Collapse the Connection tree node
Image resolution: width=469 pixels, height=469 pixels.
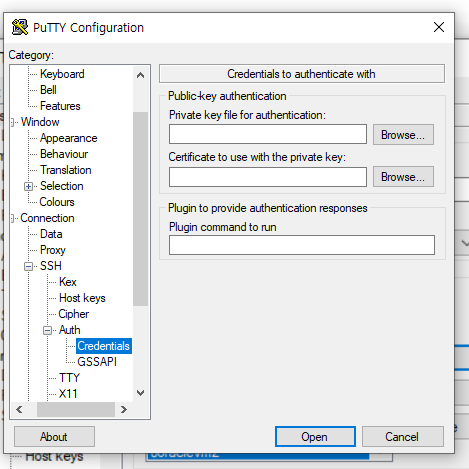click(x=13, y=218)
